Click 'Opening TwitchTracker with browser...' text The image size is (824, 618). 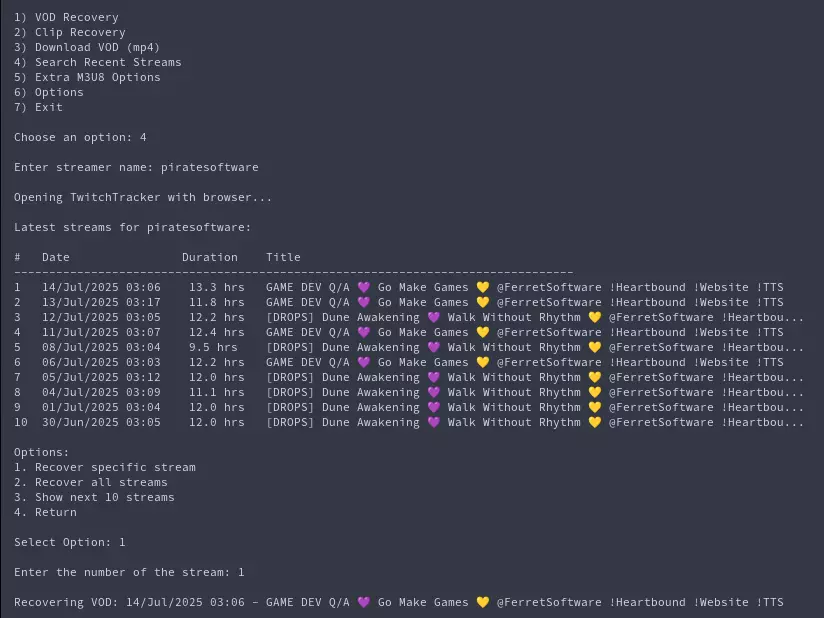pyautogui.click(x=143, y=198)
